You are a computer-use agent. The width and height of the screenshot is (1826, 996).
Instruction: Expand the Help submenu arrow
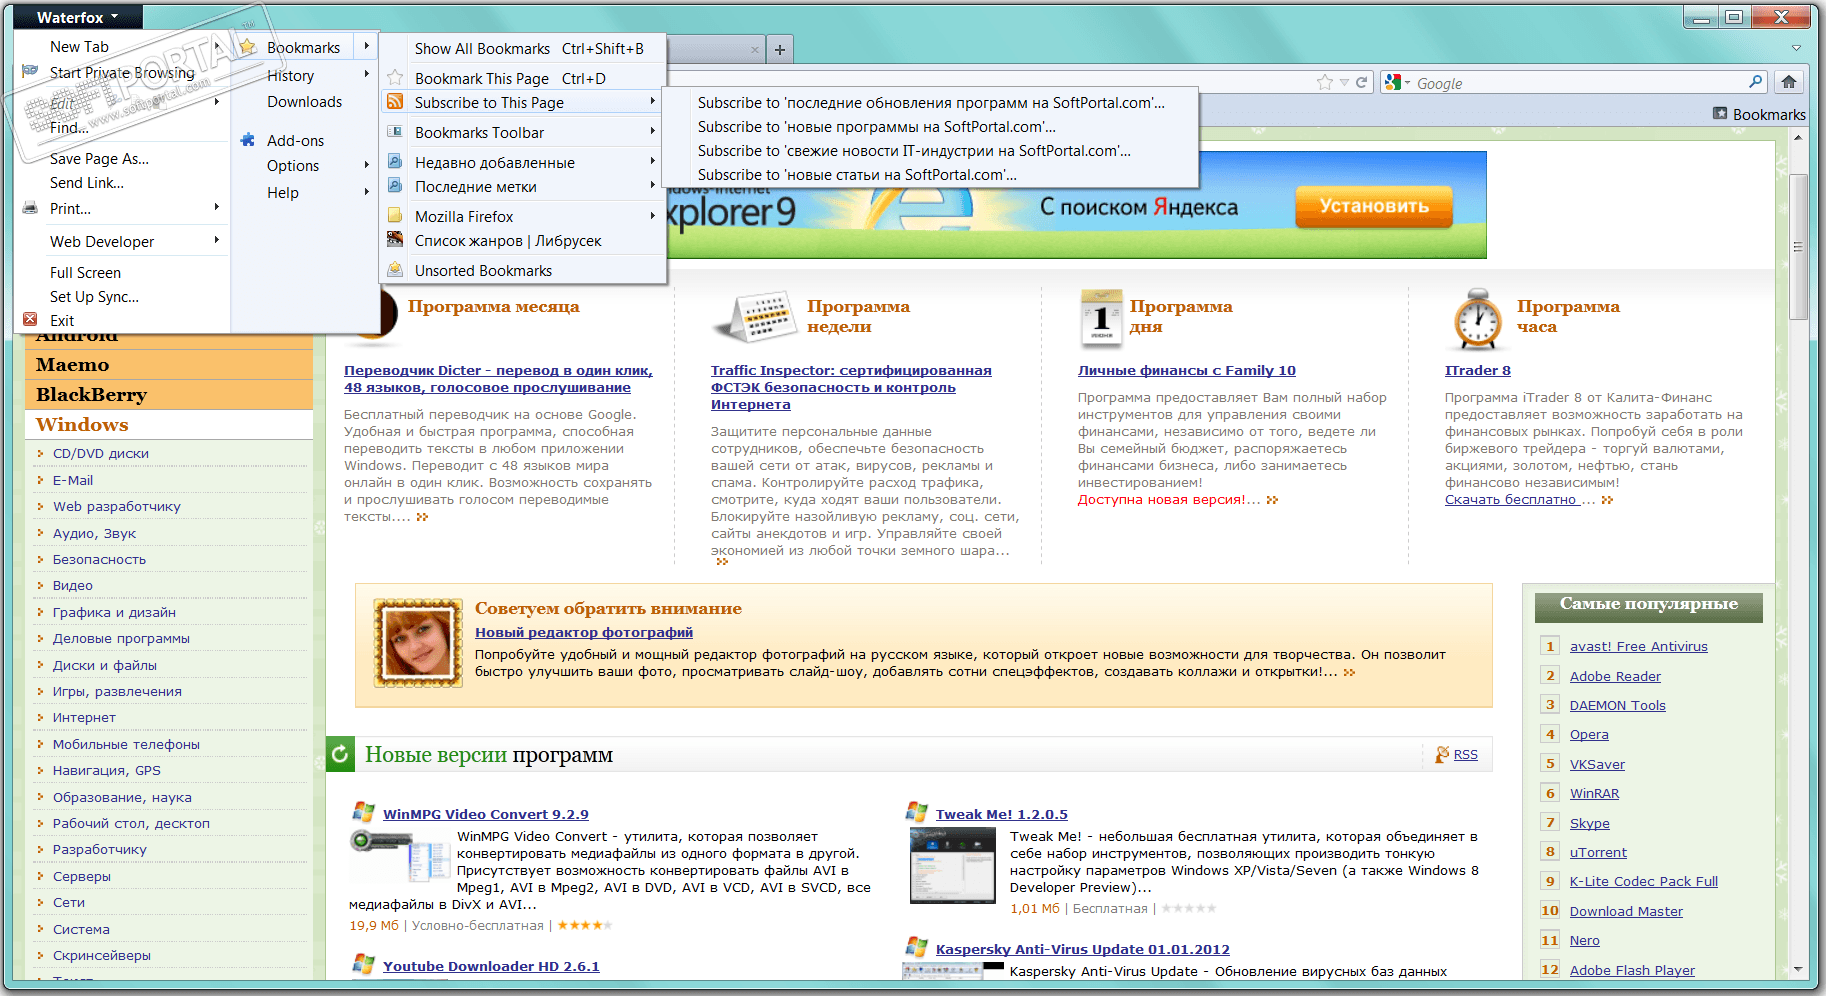[x=367, y=192]
